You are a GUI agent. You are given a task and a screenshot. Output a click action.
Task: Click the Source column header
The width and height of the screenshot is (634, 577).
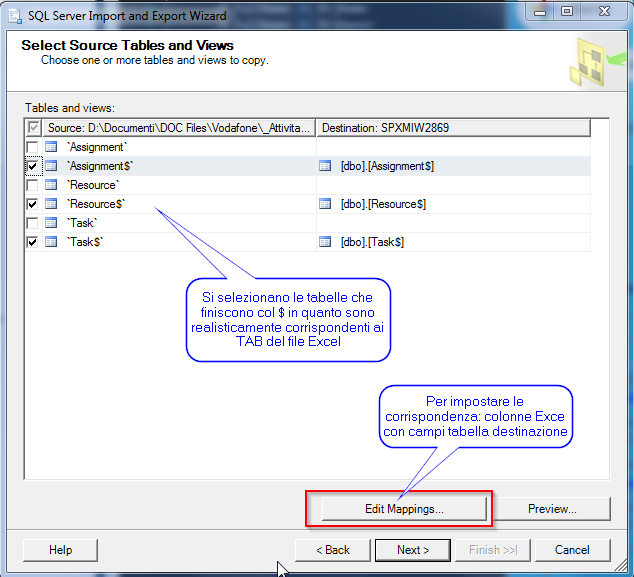click(x=178, y=128)
